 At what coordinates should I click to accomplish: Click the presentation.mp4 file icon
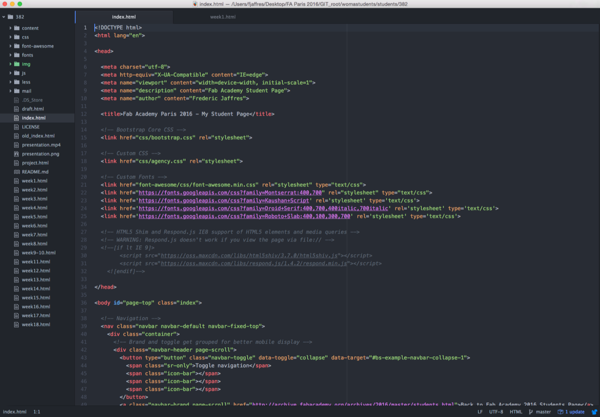point(16,145)
